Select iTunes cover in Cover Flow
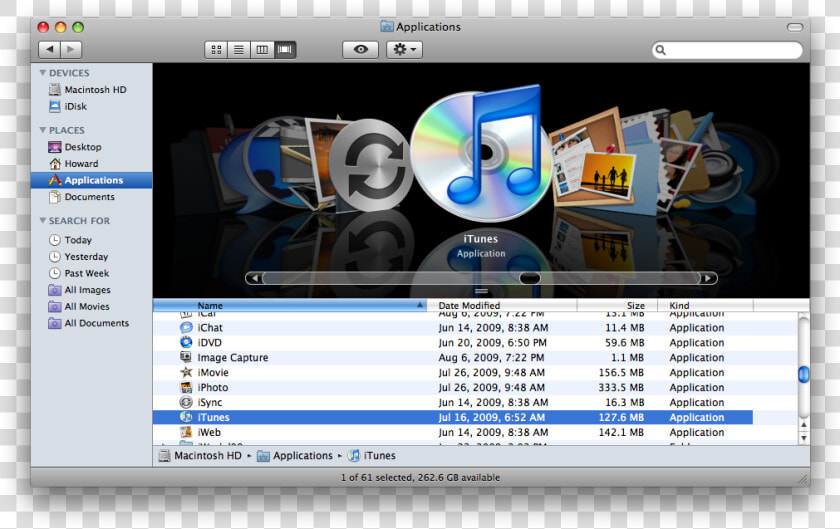 [x=481, y=153]
